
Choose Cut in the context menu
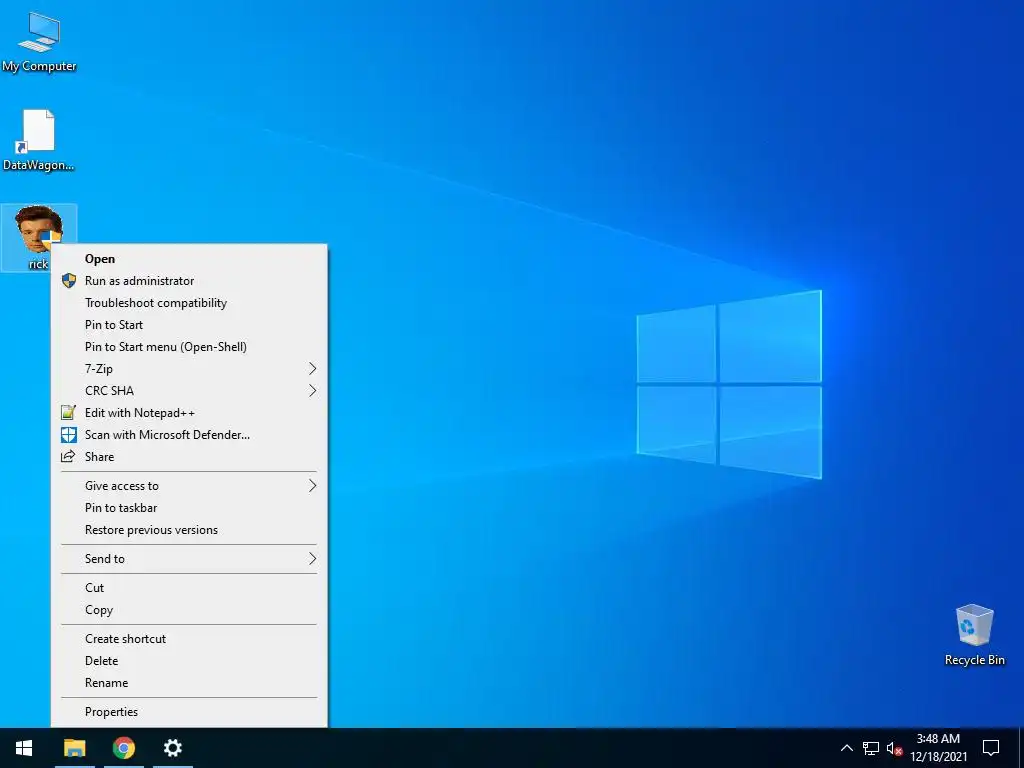point(189,588)
